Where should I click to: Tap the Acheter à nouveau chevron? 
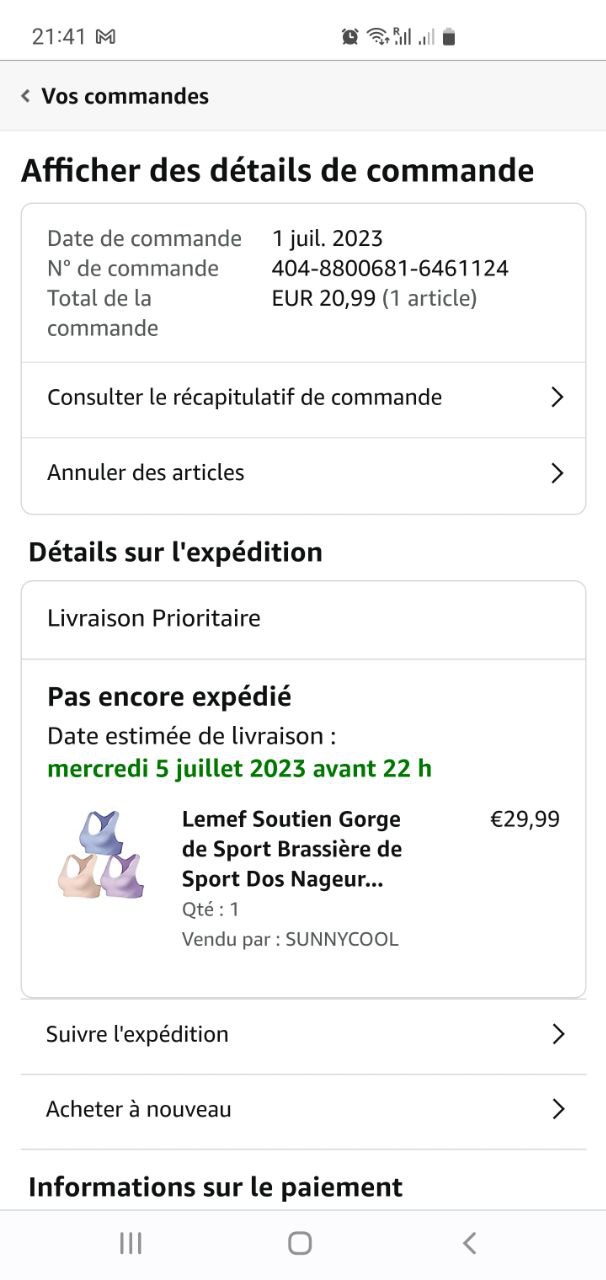pyautogui.click(x=558, y=1109)
